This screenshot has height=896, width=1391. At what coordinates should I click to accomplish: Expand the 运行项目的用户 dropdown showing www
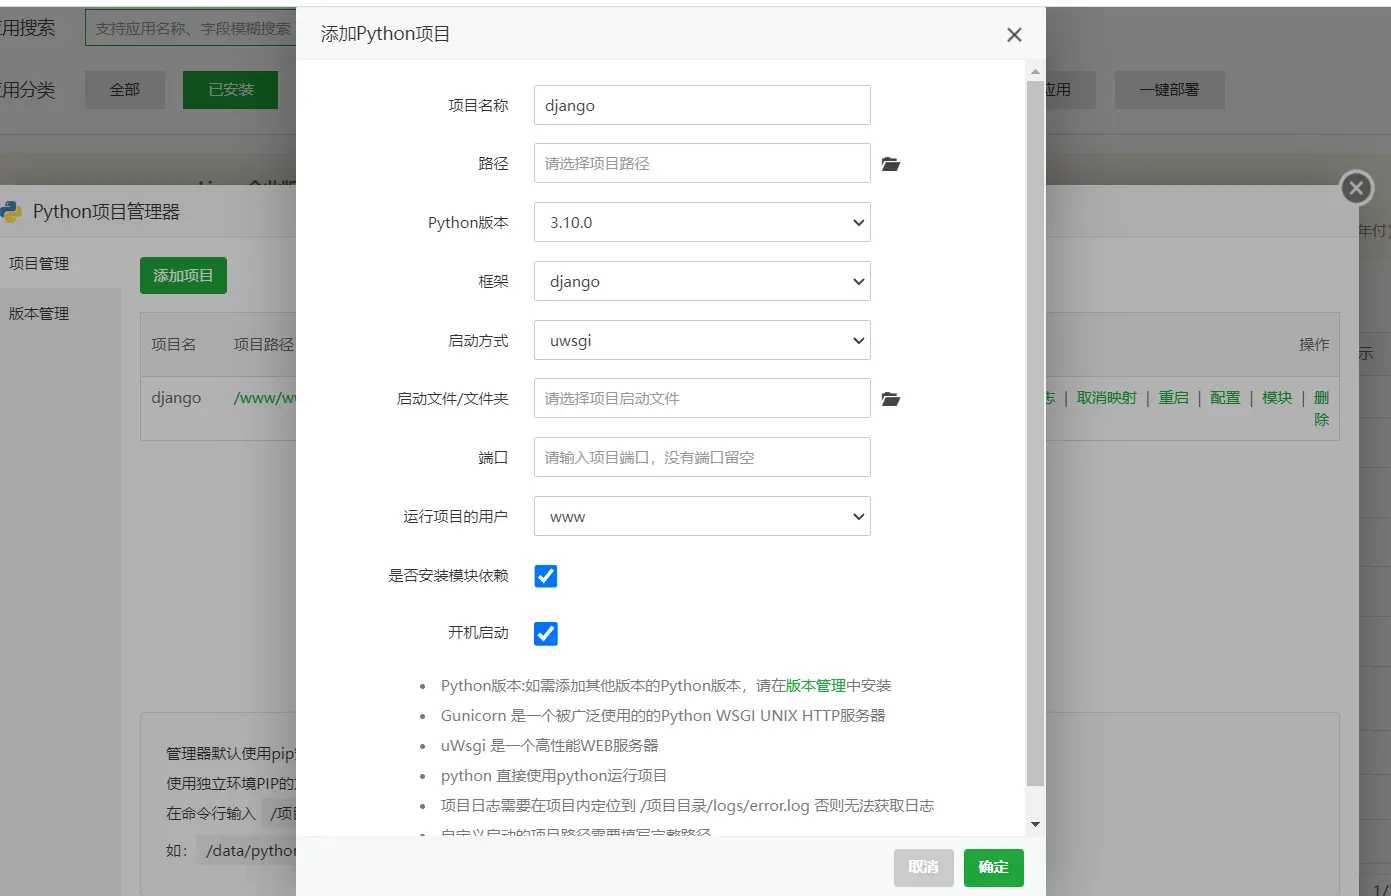click(702, 517)
